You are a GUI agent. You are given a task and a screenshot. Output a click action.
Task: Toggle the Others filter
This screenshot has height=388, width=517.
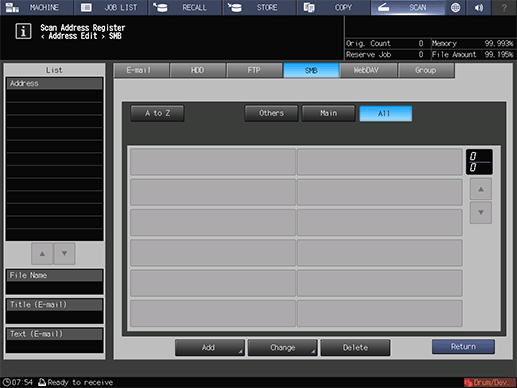tap(271, 113)
